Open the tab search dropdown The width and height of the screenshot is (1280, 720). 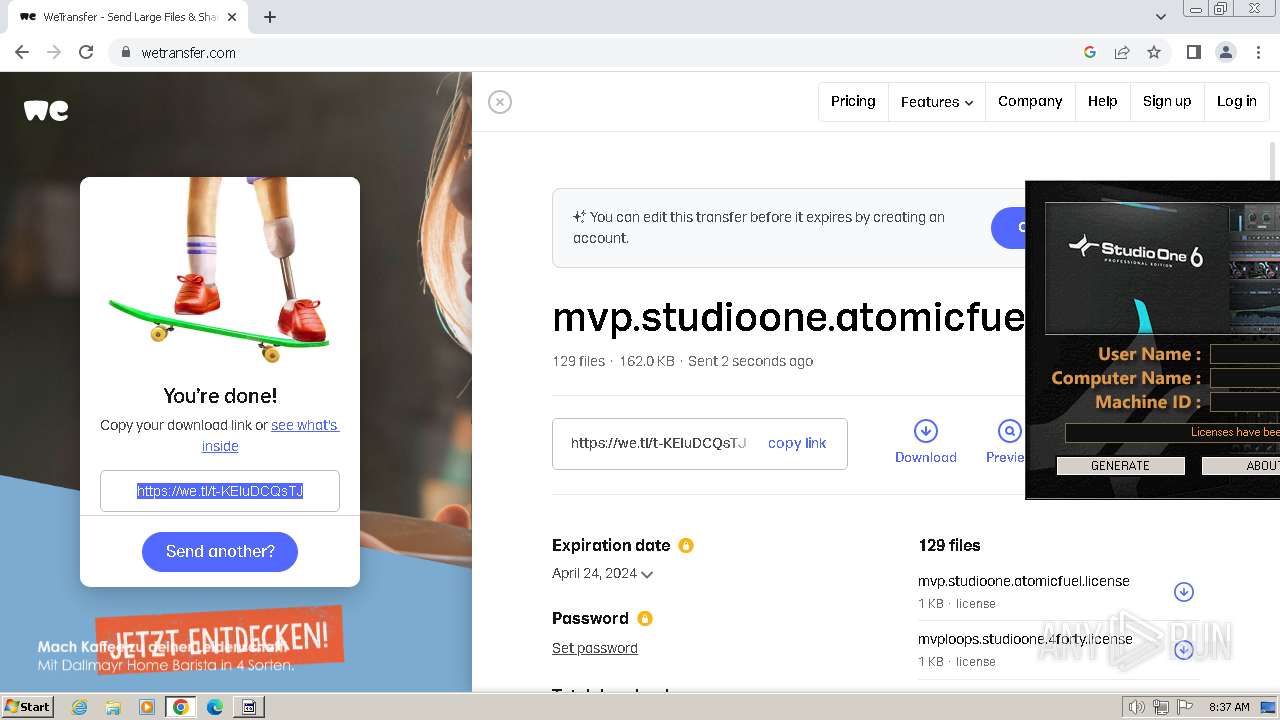coord(1161,17)
